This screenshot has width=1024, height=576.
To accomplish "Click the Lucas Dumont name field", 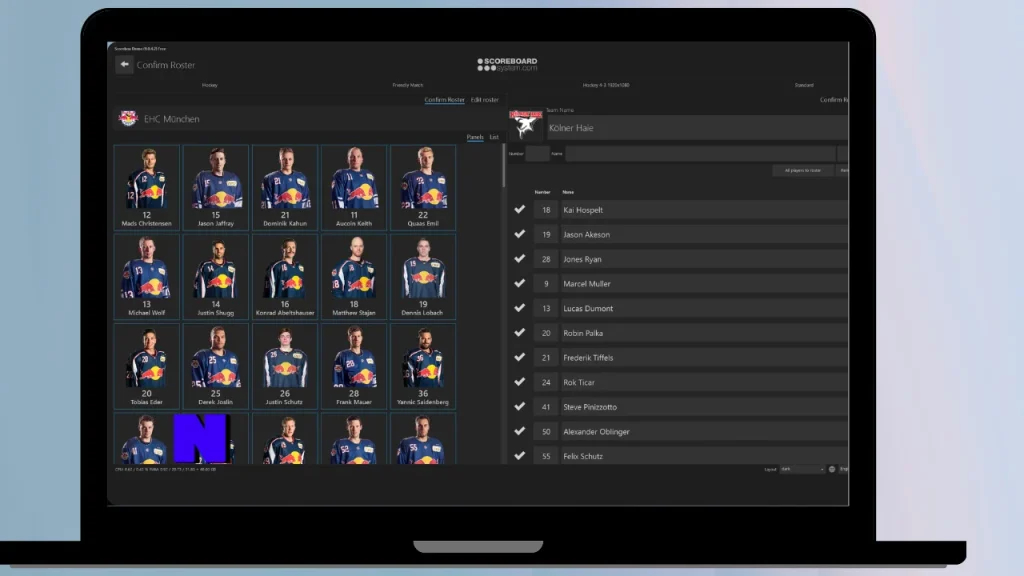I will click(705, 308).
